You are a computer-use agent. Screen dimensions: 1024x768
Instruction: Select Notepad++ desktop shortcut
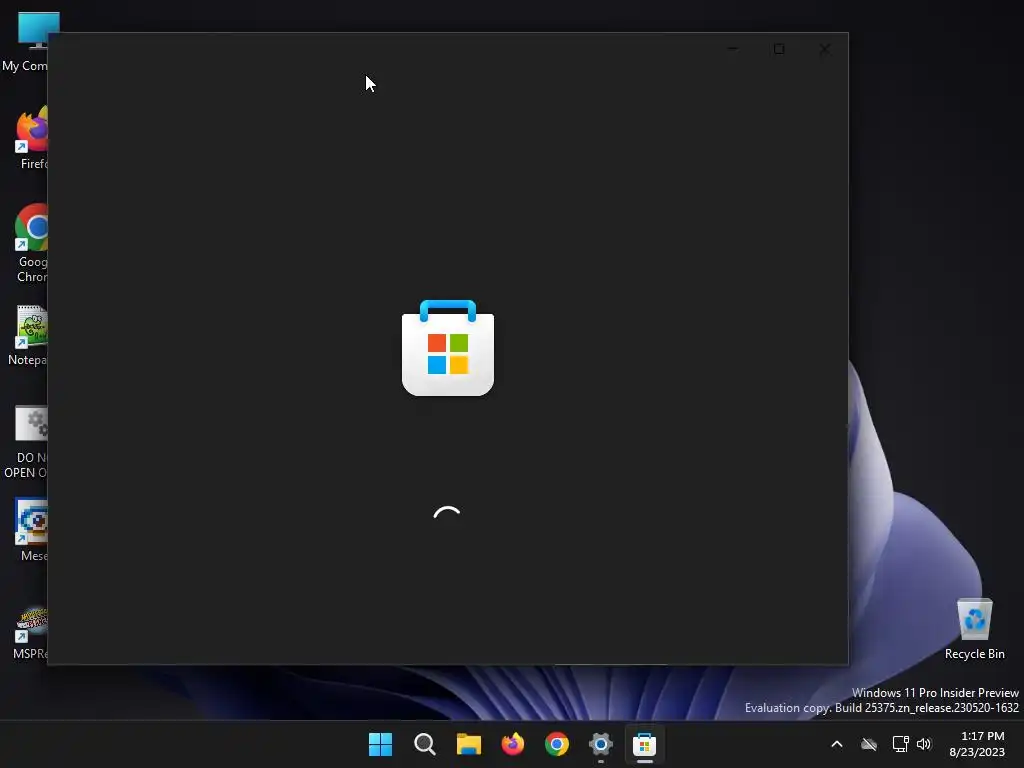(29, 336)
